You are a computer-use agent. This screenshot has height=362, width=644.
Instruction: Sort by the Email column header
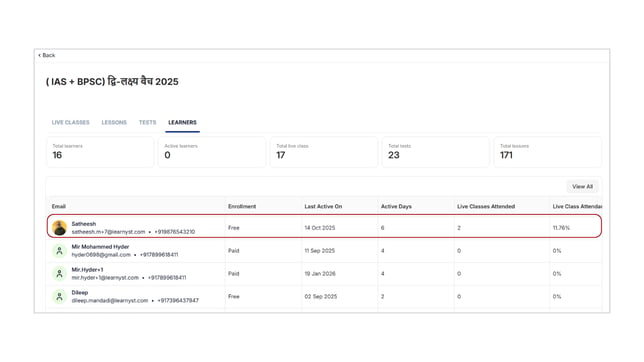(59, 206)
